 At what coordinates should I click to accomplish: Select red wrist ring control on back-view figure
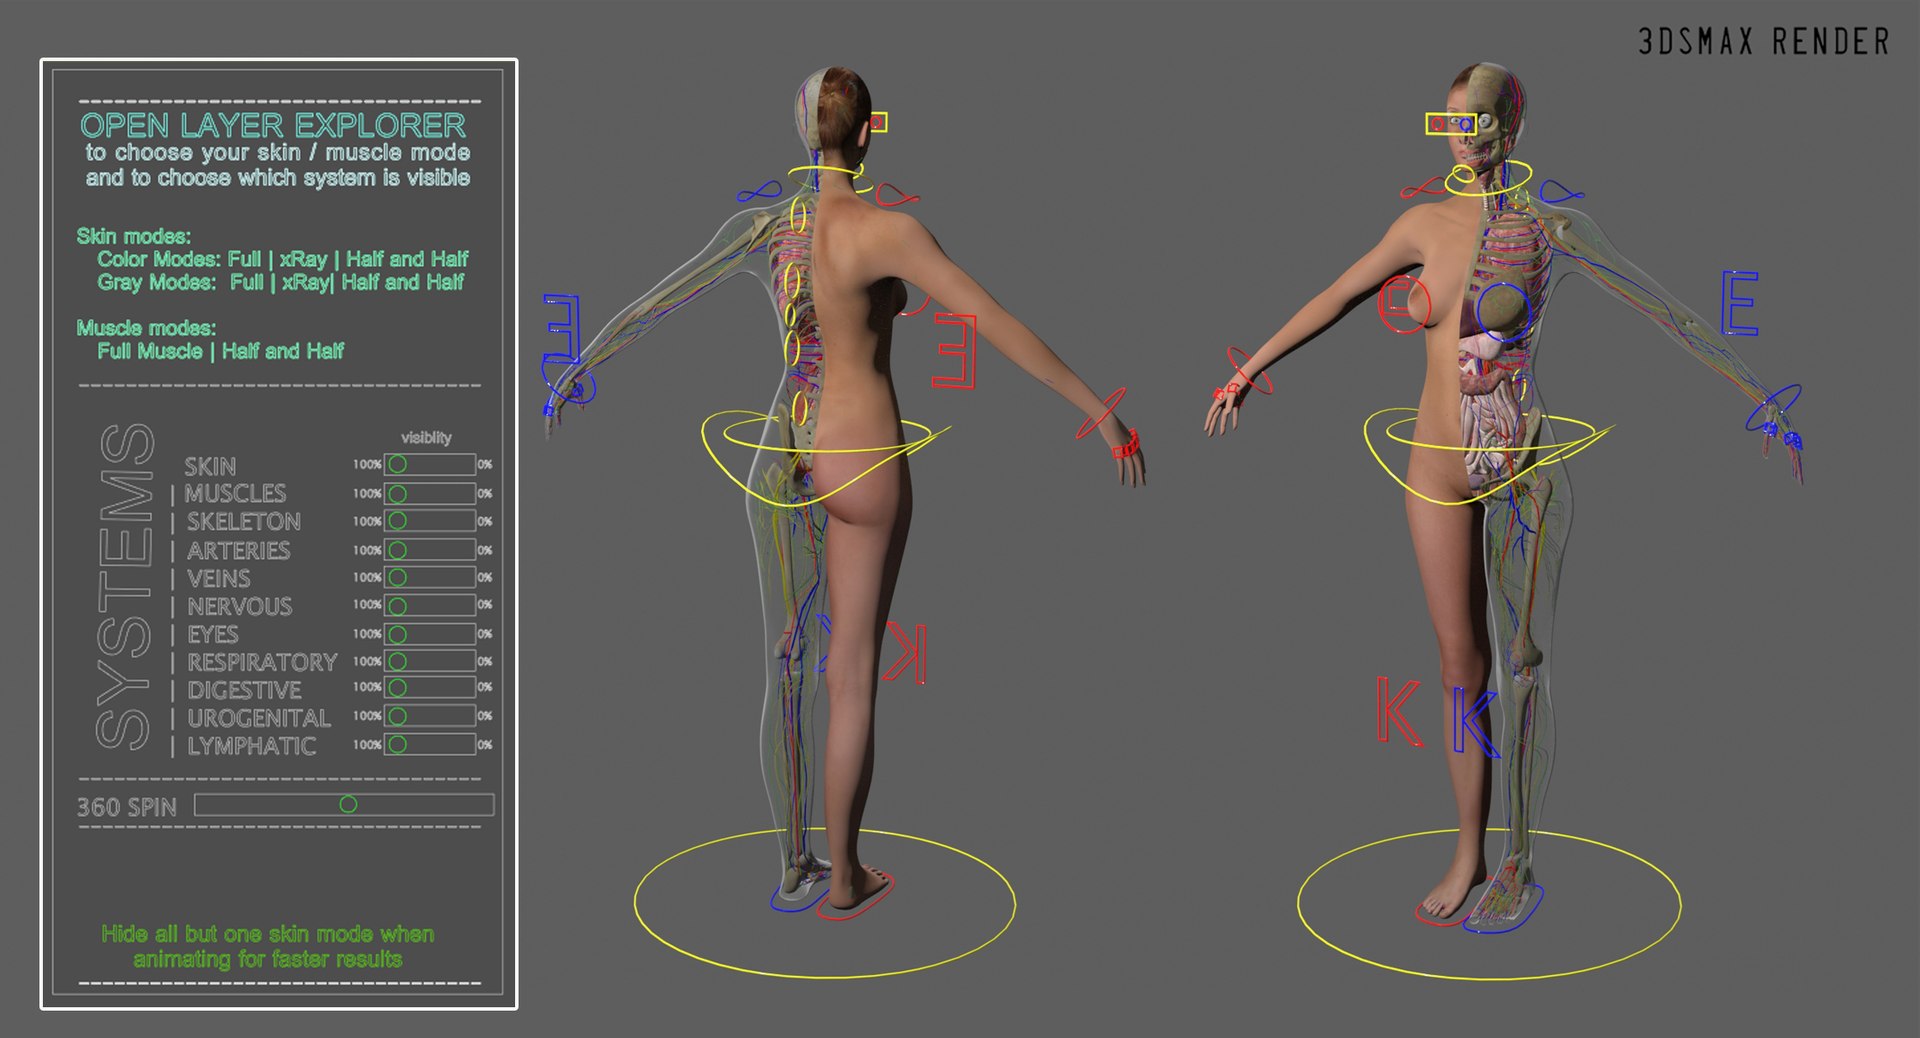tap(1101, 414)
